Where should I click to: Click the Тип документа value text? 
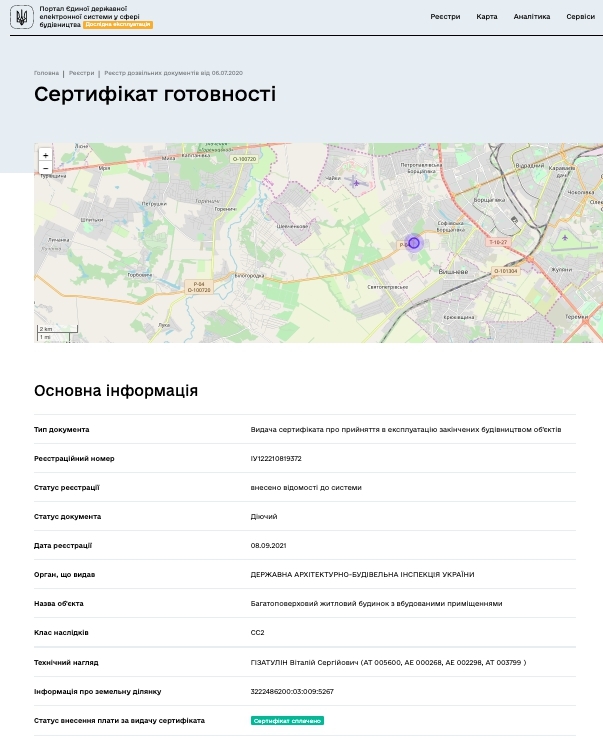point(406,430)
